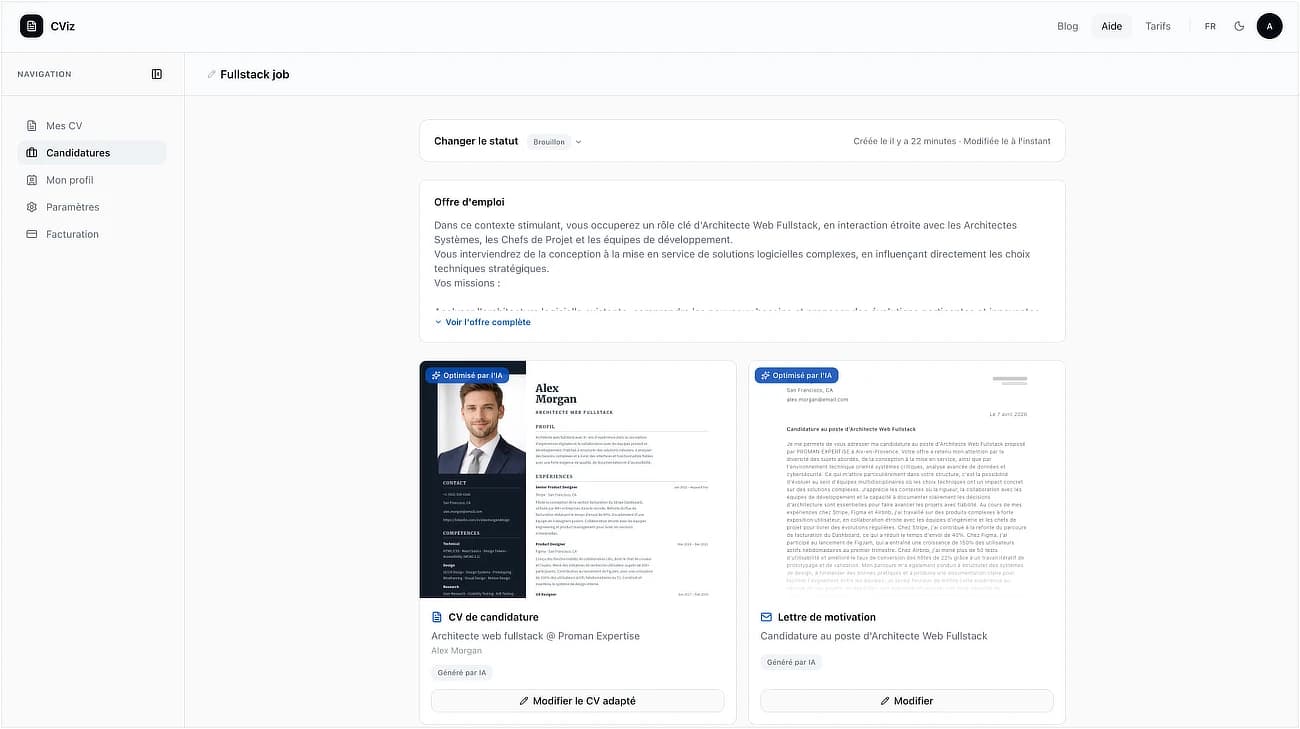Click Modifier button for the cover letter
Screen dimensions: 1300x729
pyautogui.click(x=906, y=701)
